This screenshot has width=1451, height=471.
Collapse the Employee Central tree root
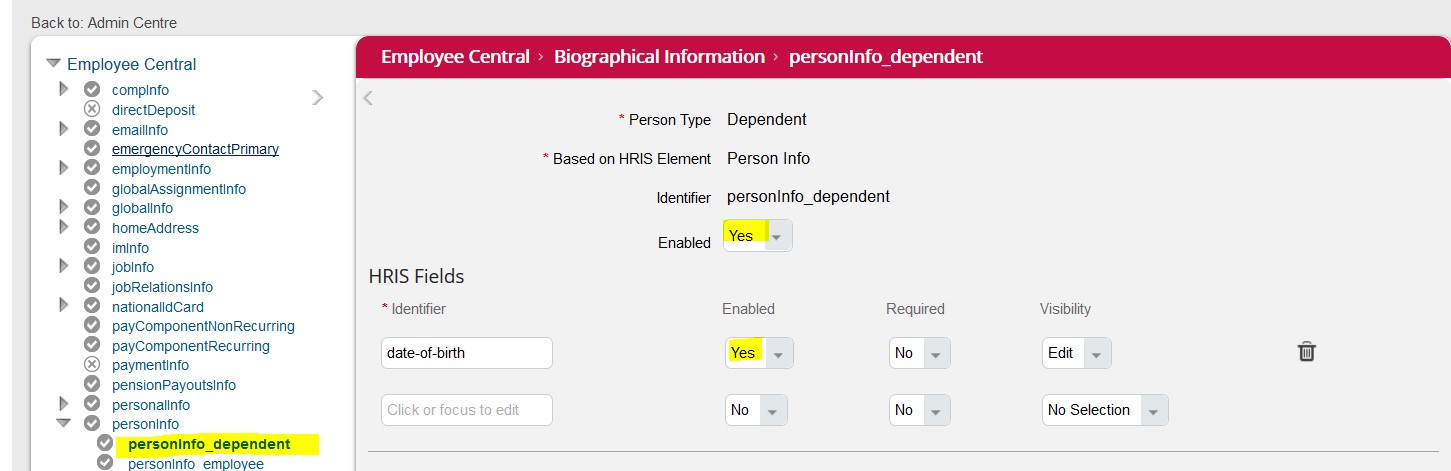coord(54,64)
